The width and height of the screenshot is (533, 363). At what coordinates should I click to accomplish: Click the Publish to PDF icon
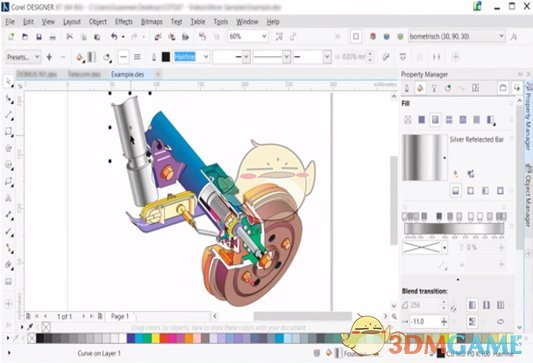coord(185,37)
